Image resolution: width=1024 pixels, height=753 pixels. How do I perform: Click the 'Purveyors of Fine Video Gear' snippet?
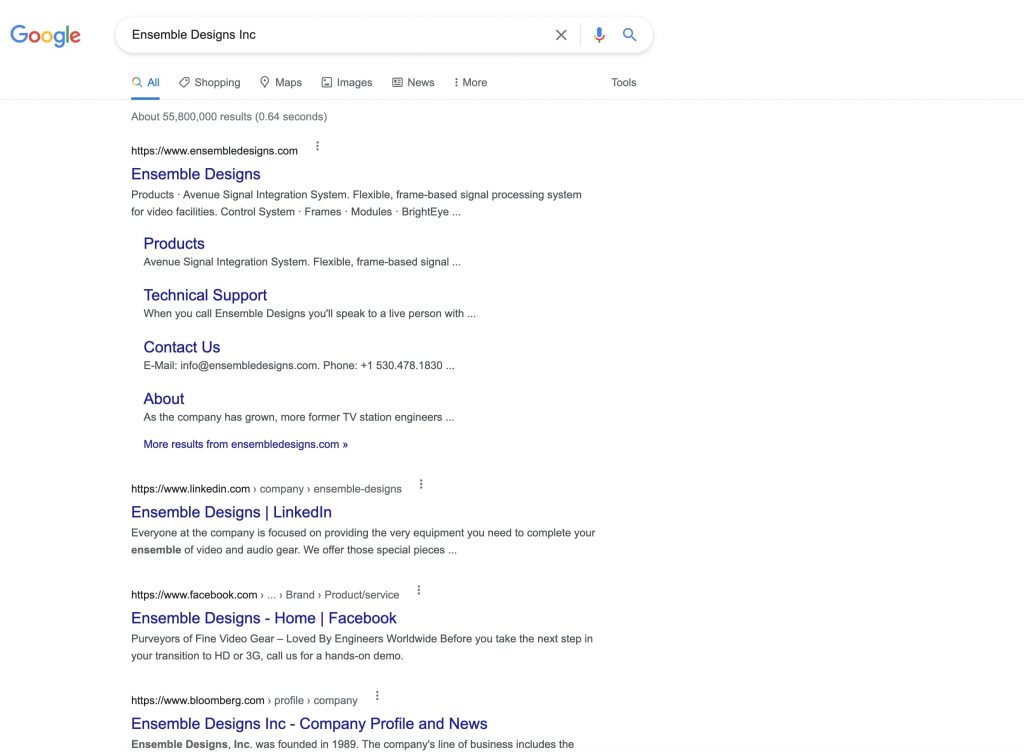click(362, 647)
